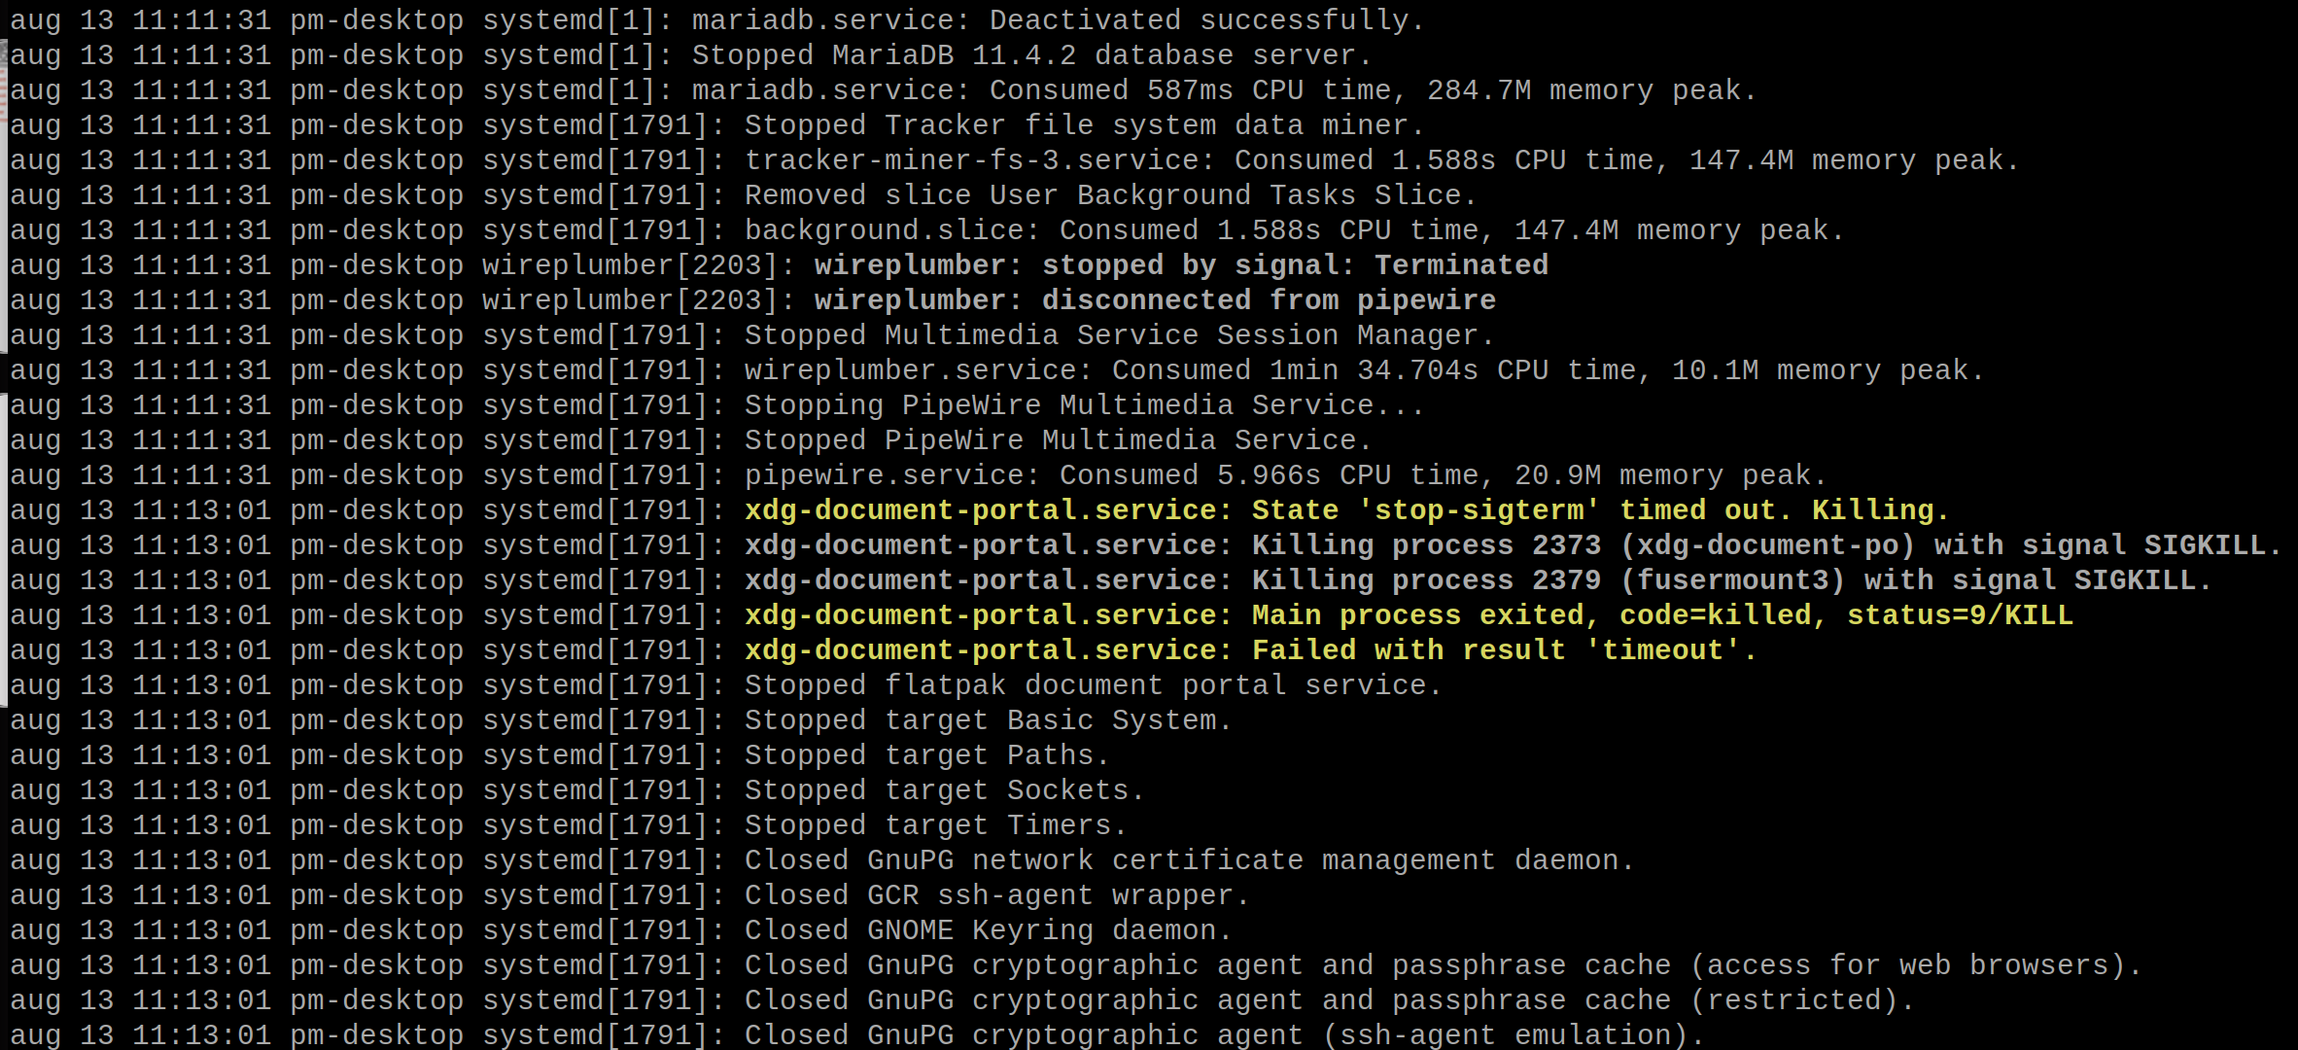Click the yellow 'State stop-sigterm timed out. Killing' warning

pos(1347,510)
